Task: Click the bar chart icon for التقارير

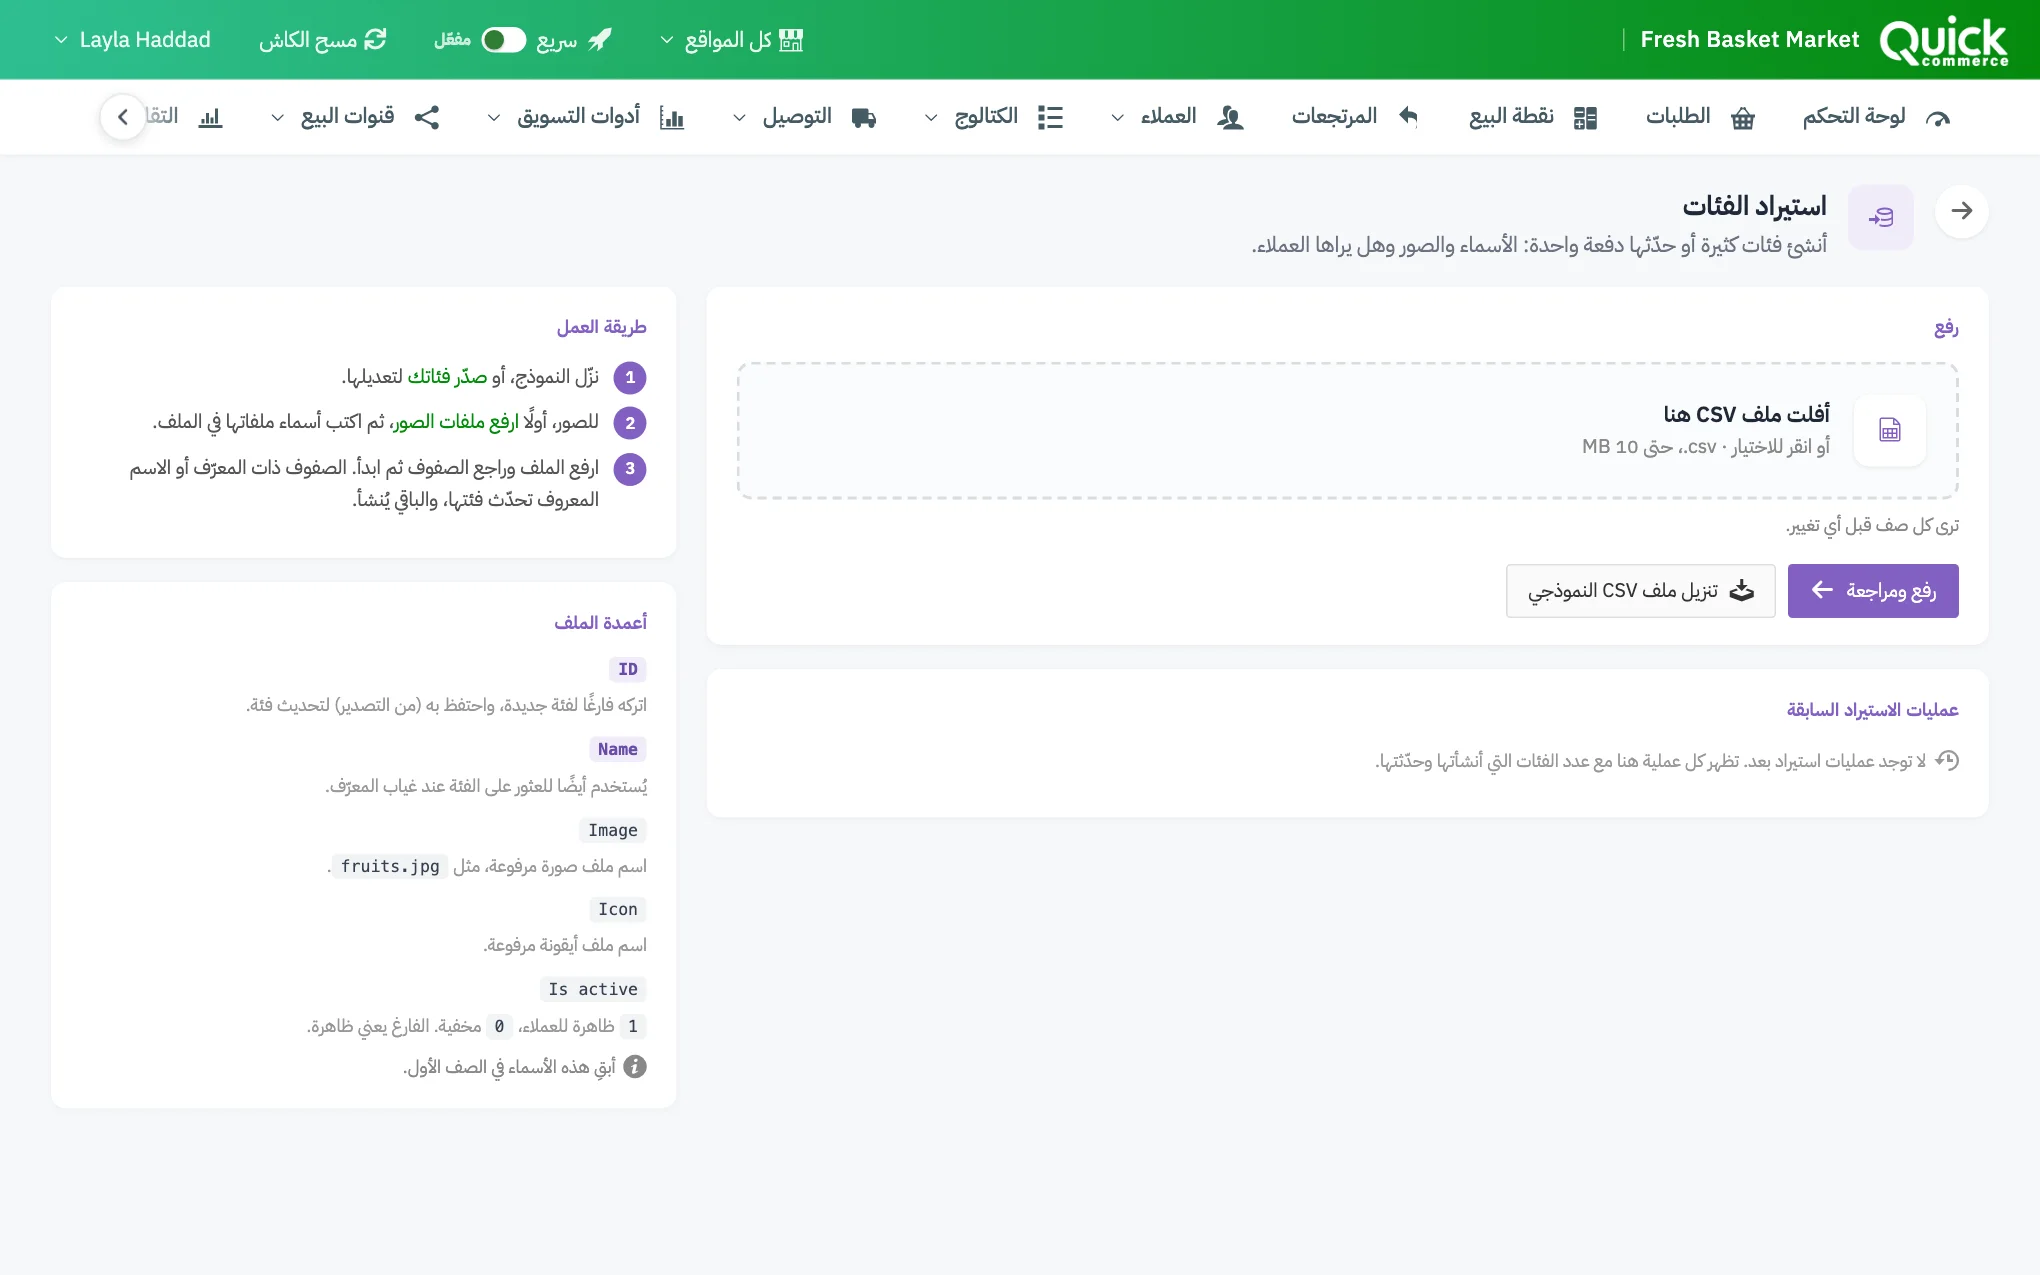Action: pyautogui.click(x=210, y=118)
